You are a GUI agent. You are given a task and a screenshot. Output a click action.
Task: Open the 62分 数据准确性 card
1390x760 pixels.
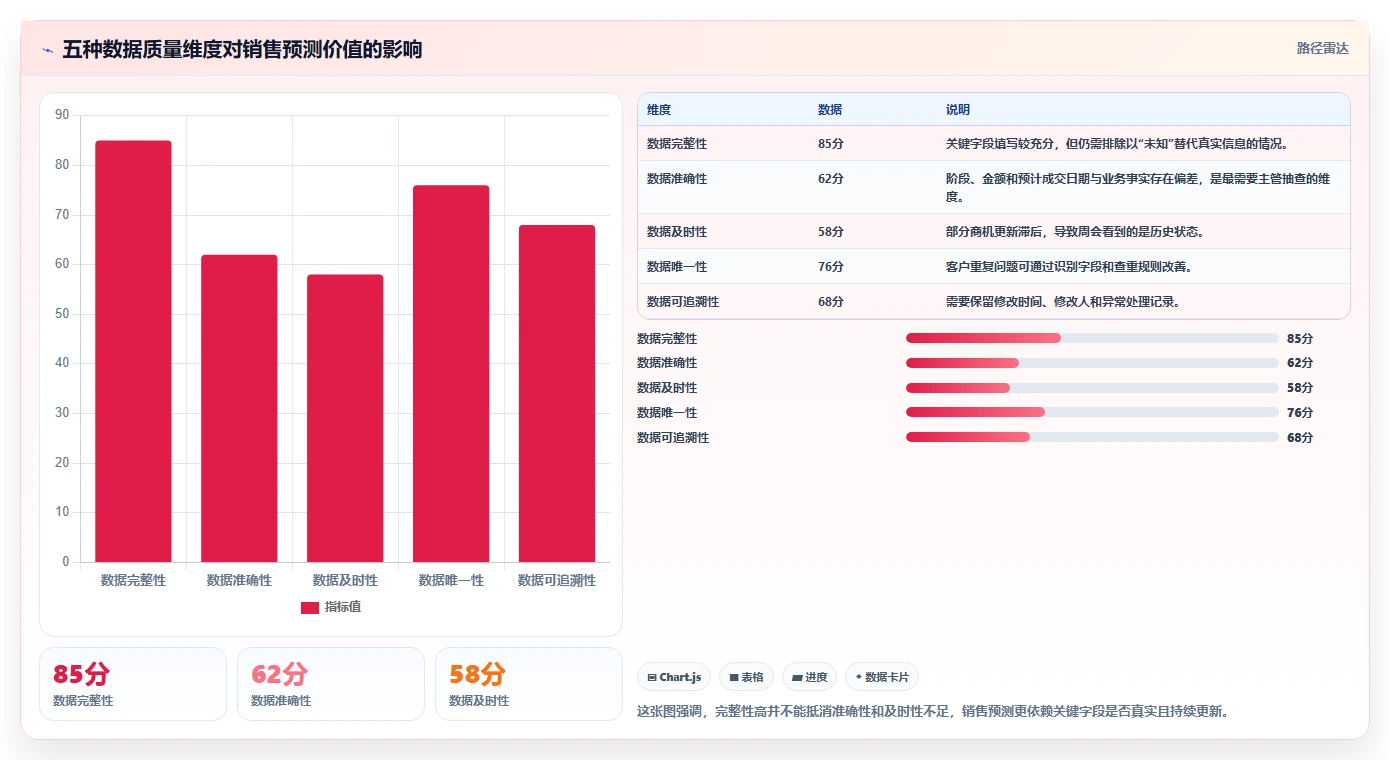click(331, 684)
